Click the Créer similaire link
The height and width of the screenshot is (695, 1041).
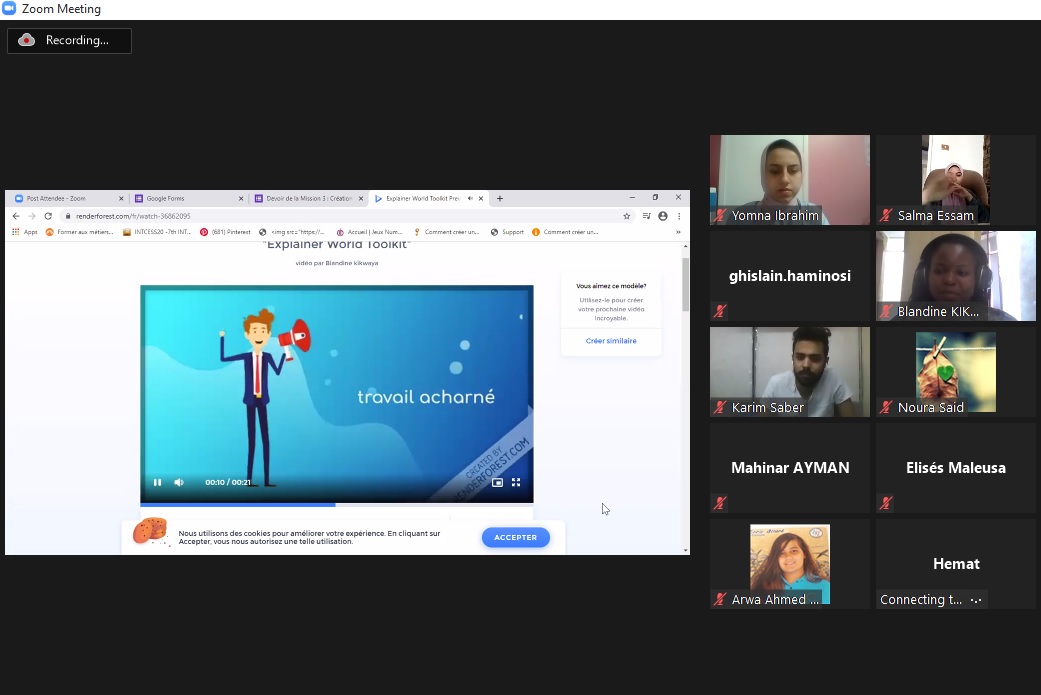pos(611,341)
